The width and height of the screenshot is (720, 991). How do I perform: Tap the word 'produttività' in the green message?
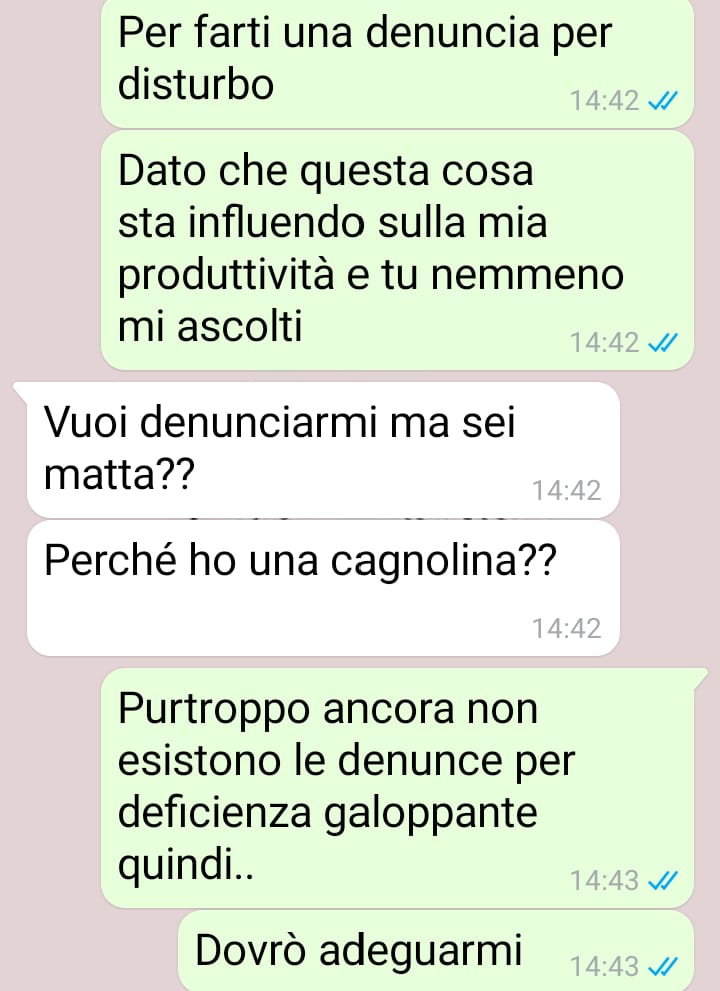click(x=226, y=277)
